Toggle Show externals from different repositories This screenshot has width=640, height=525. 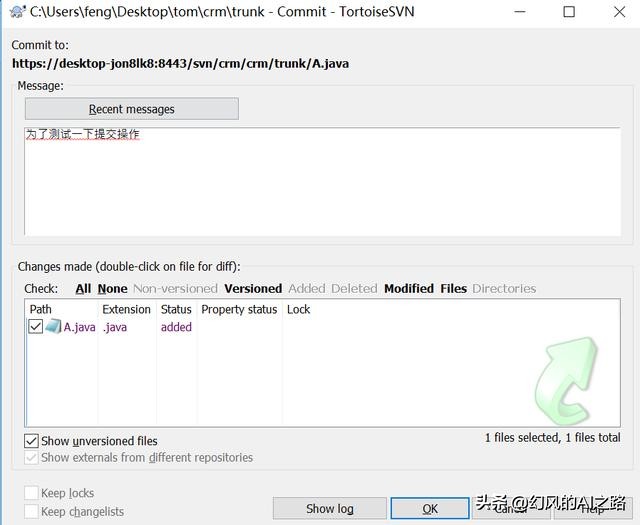coord(31,458)
